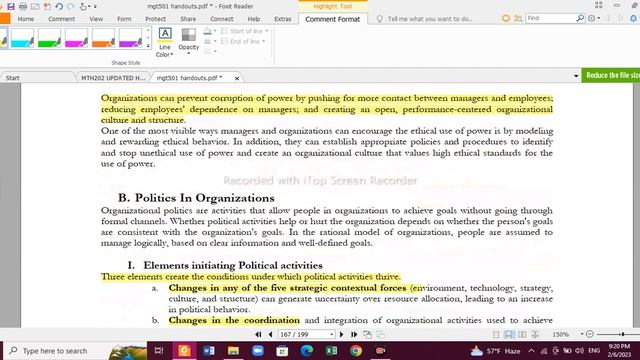640x360 pixels.
Task: Click the Find magnifier search icon
Action: coord(580,18)
